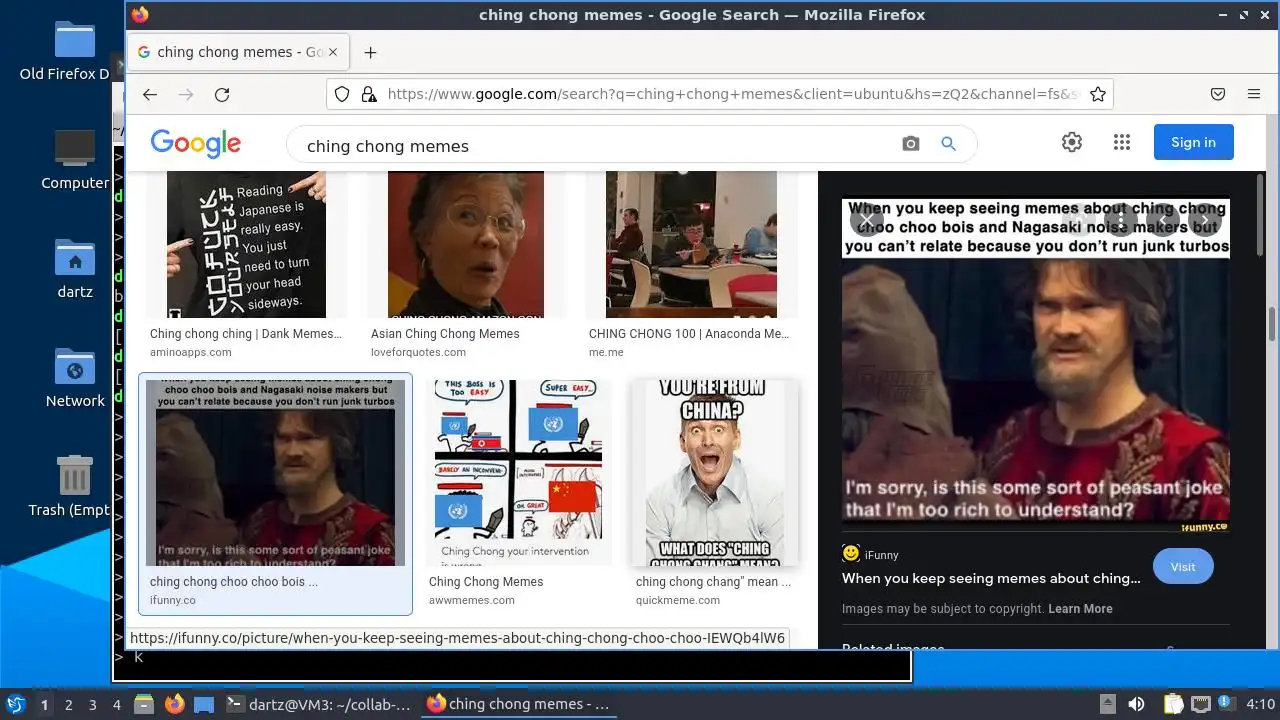Open the Network desktop icon

74,377
